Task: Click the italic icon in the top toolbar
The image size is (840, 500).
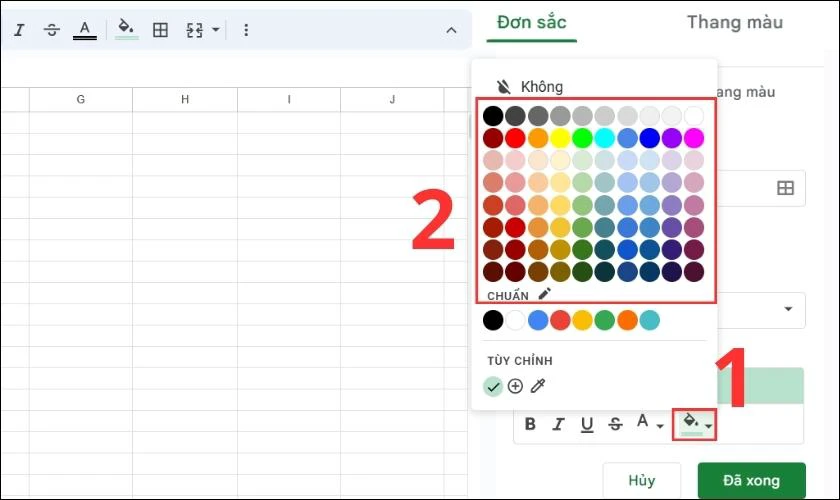Action: pos(19,30)
